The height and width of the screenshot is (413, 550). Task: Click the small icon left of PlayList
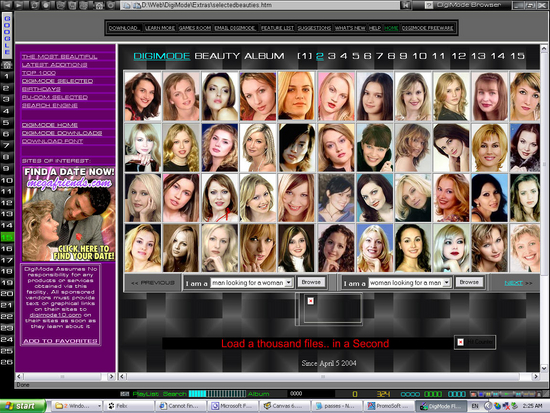click(125, 394)
